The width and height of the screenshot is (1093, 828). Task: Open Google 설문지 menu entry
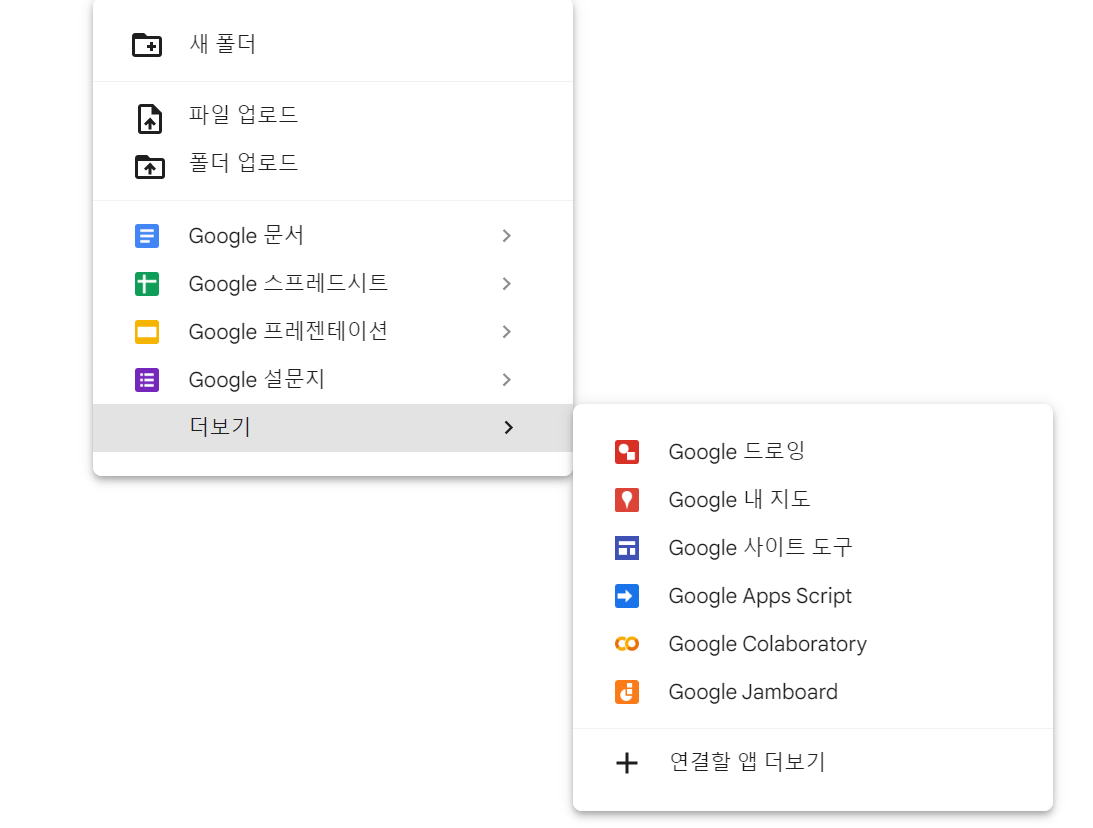tap(333, 380)
